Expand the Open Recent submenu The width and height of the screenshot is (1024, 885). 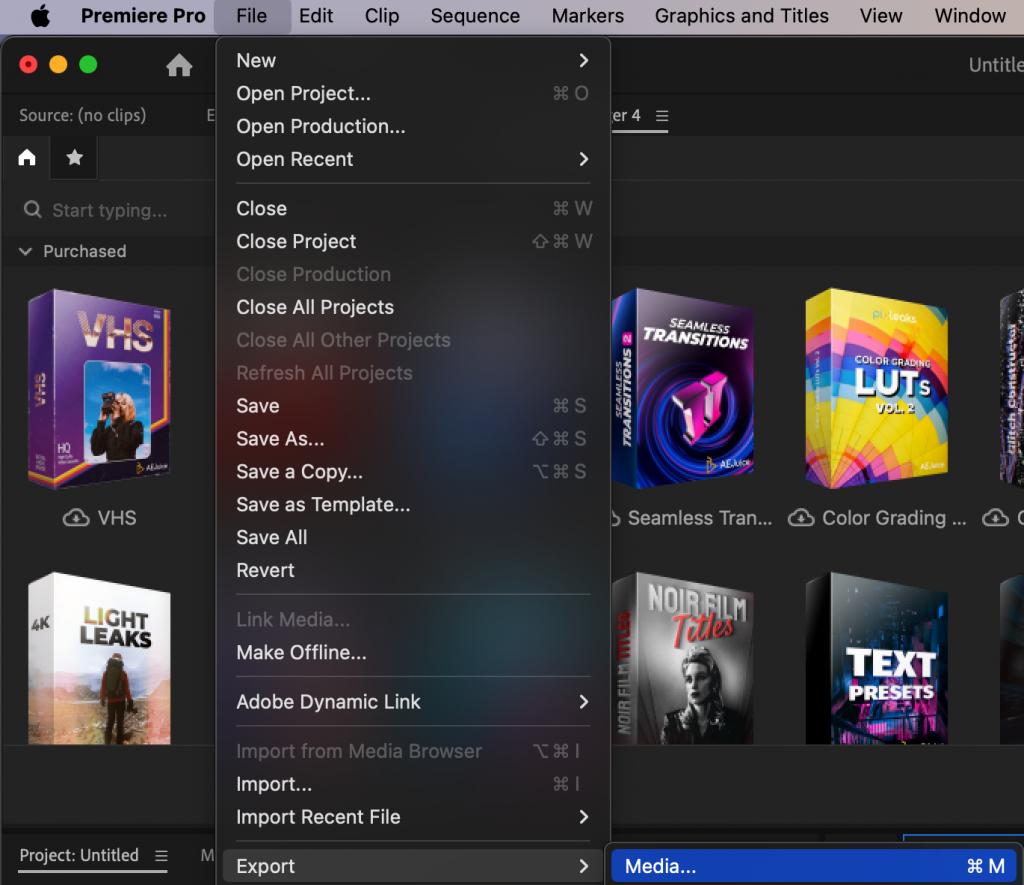click(295, 159)
